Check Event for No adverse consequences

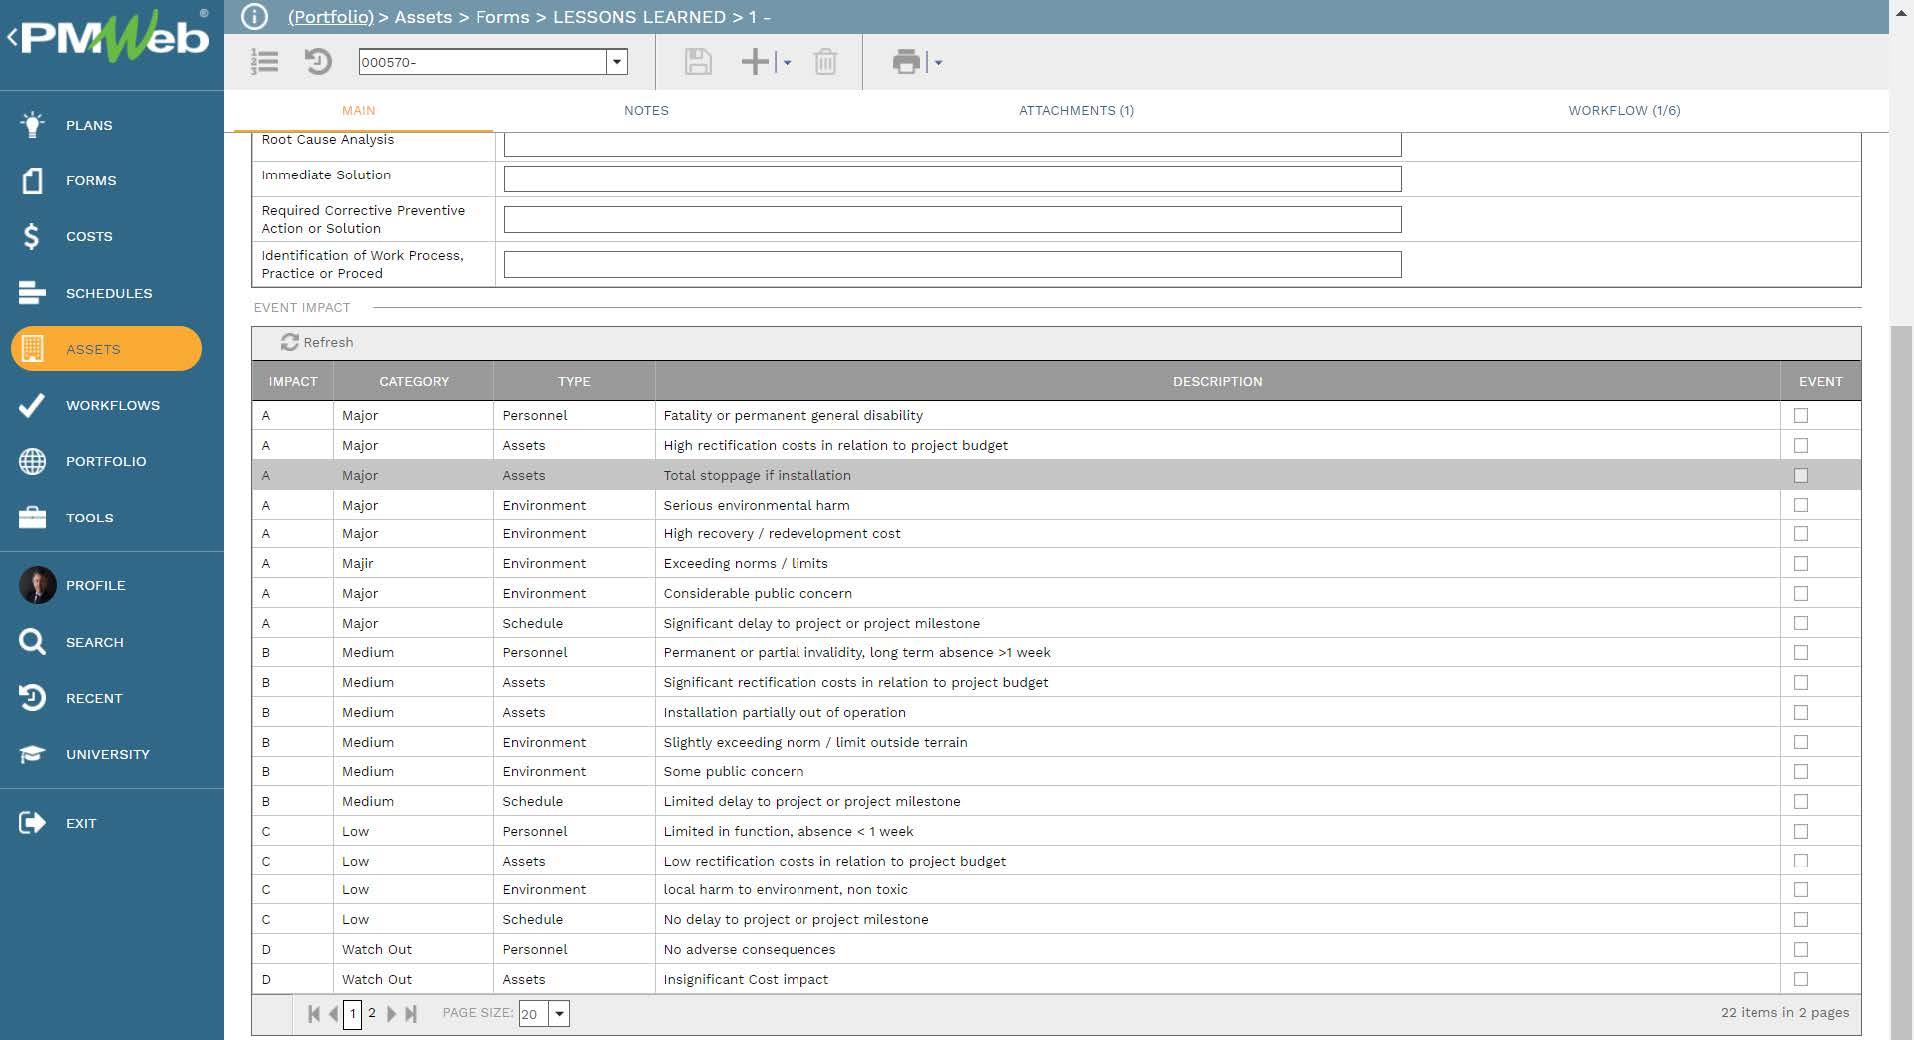coord(1801,949)
